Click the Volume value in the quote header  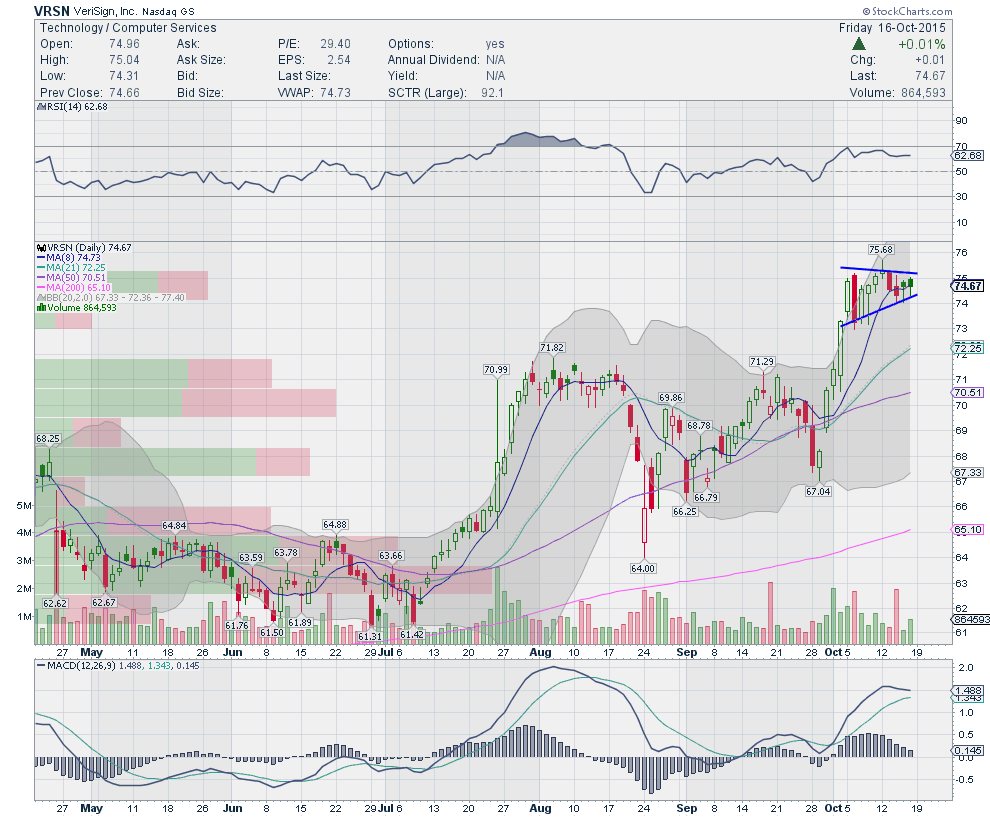click(922, 93)
